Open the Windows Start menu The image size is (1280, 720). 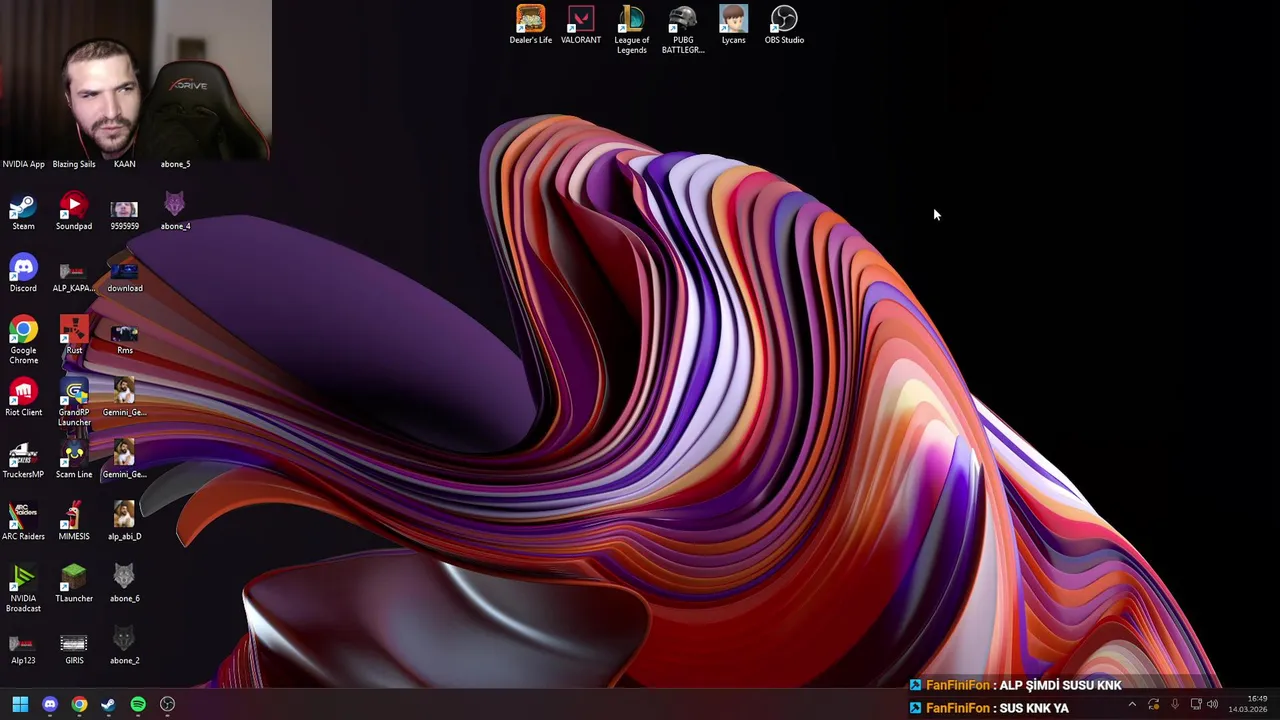[20, 704]
